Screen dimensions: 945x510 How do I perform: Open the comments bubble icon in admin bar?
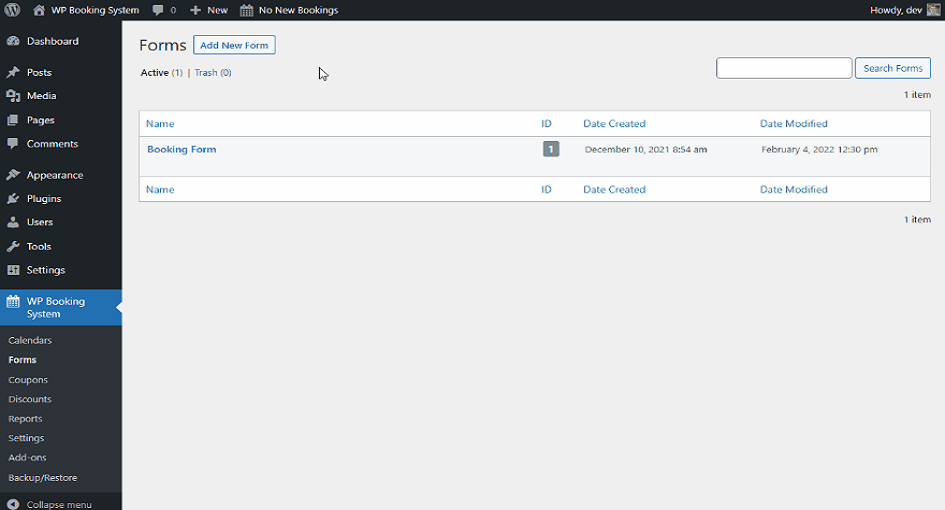click(x=158, y=10)
